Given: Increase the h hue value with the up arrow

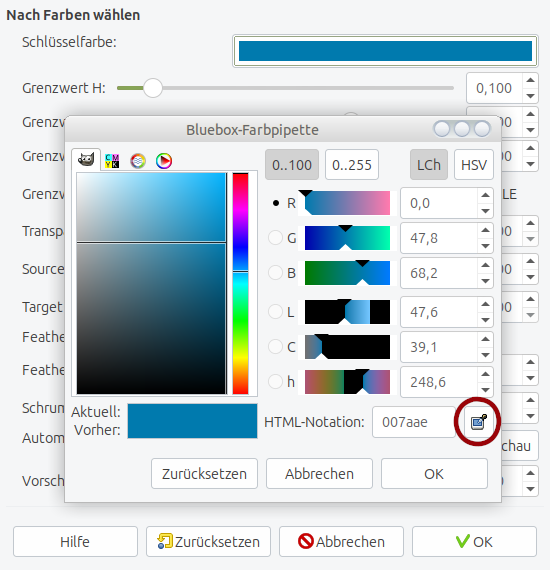Looking at the screenshot, I should coord(485,374).
